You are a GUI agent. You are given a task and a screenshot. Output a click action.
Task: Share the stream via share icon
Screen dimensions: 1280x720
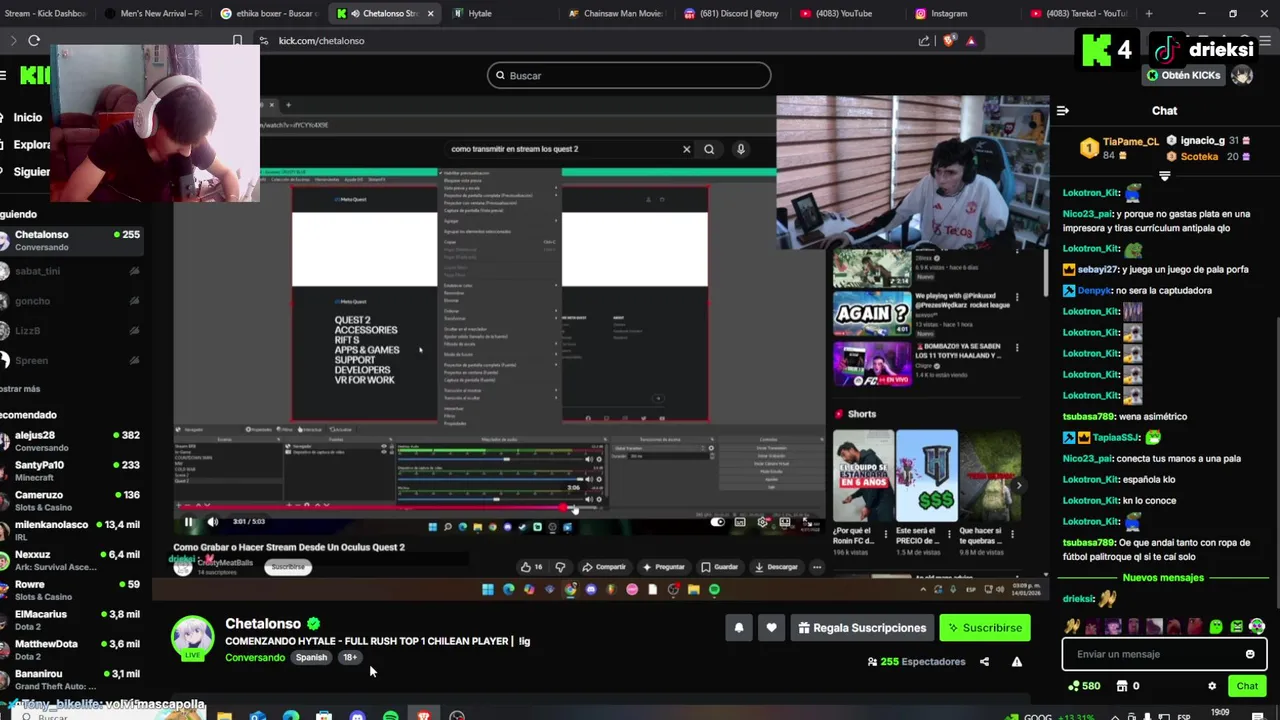pos(984,662)
